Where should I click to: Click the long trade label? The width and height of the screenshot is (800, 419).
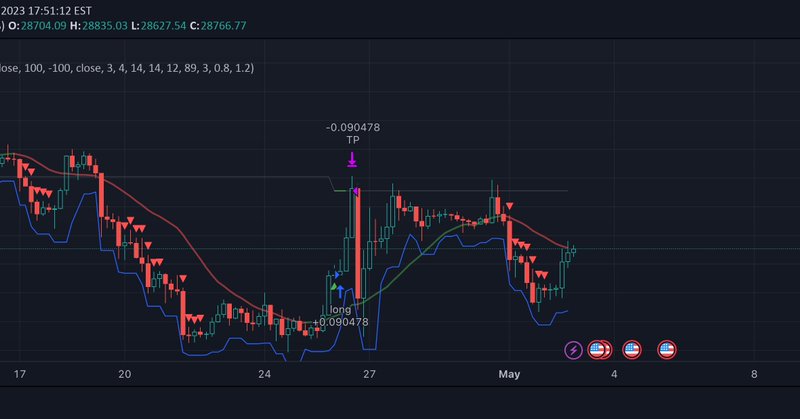coord(340,309)
